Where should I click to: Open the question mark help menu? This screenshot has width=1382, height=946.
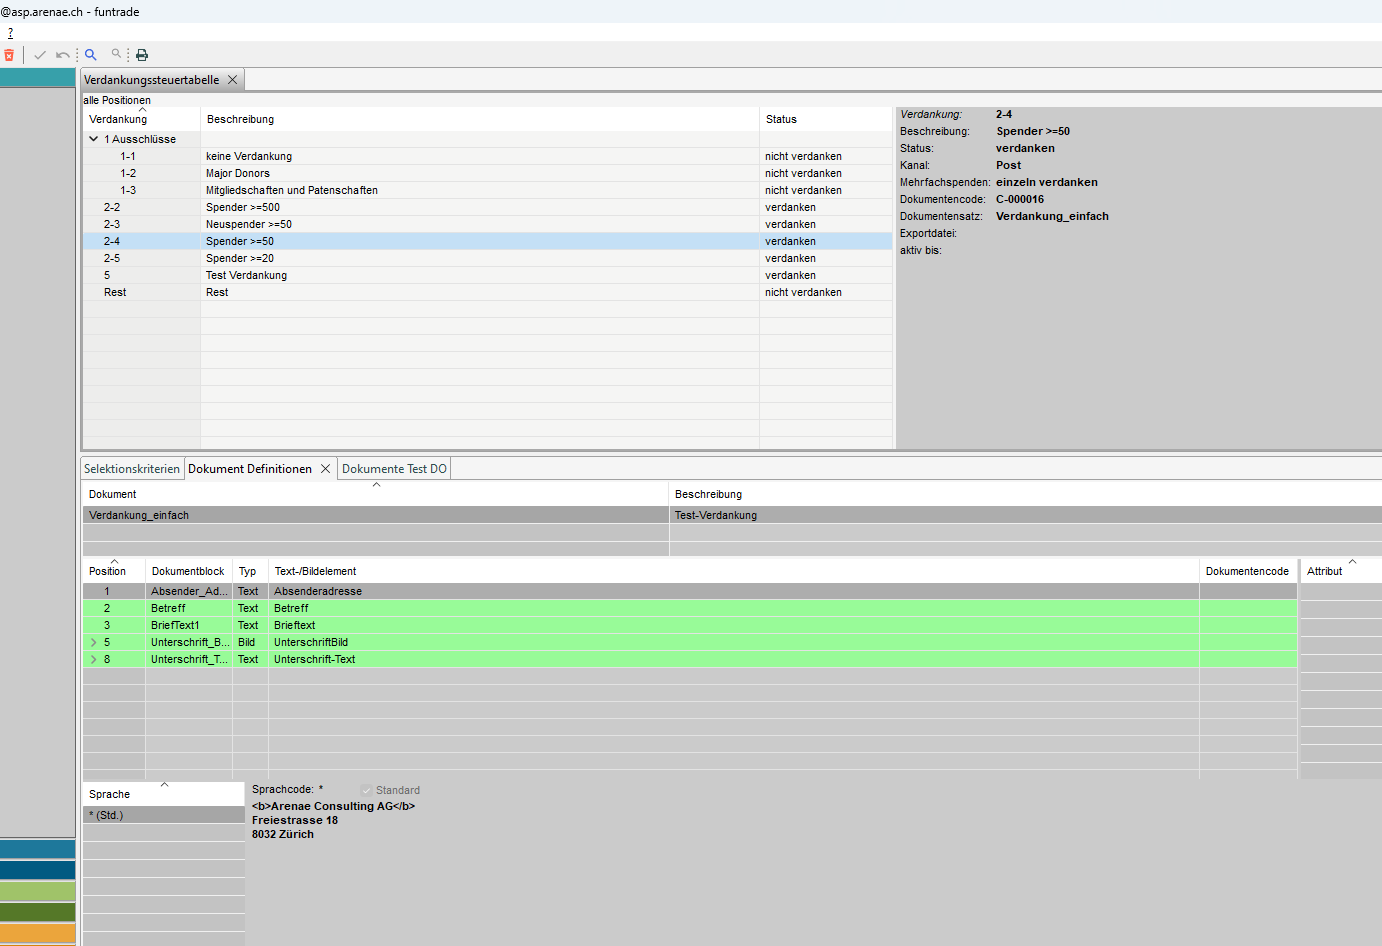pyautogui.click(x=10, y=33)
